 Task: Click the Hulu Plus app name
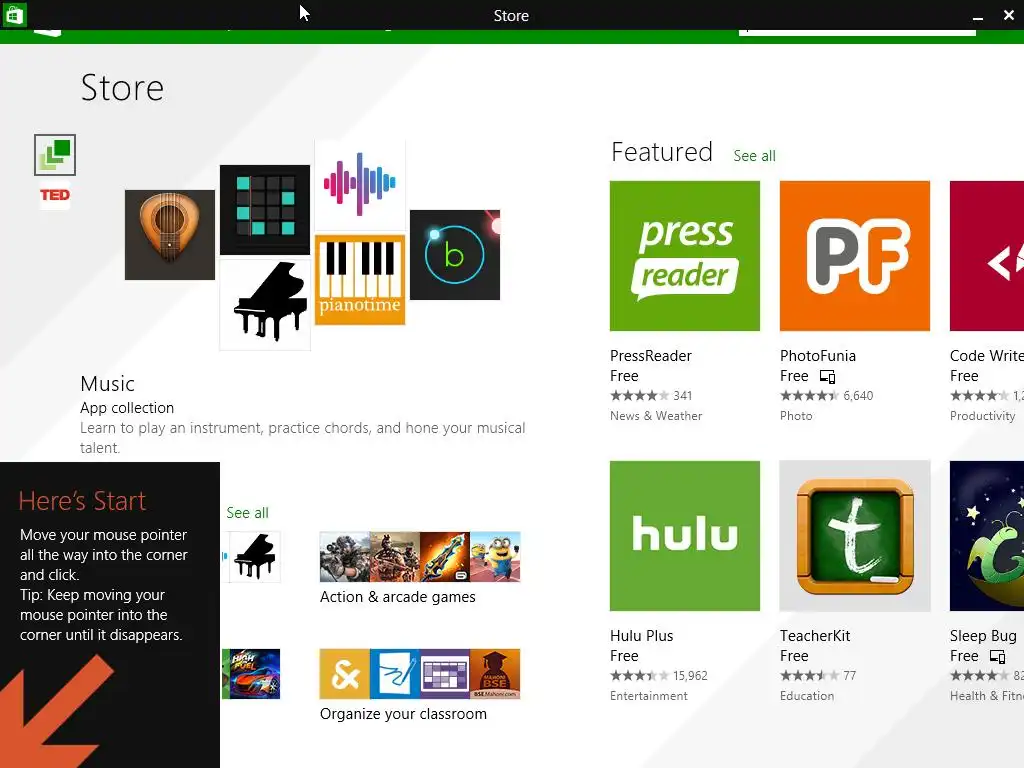[x=641, y=636]
